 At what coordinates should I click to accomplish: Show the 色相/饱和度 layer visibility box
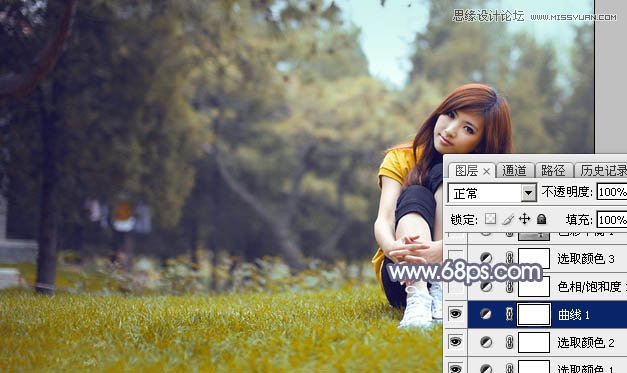(x=455, y=286)
